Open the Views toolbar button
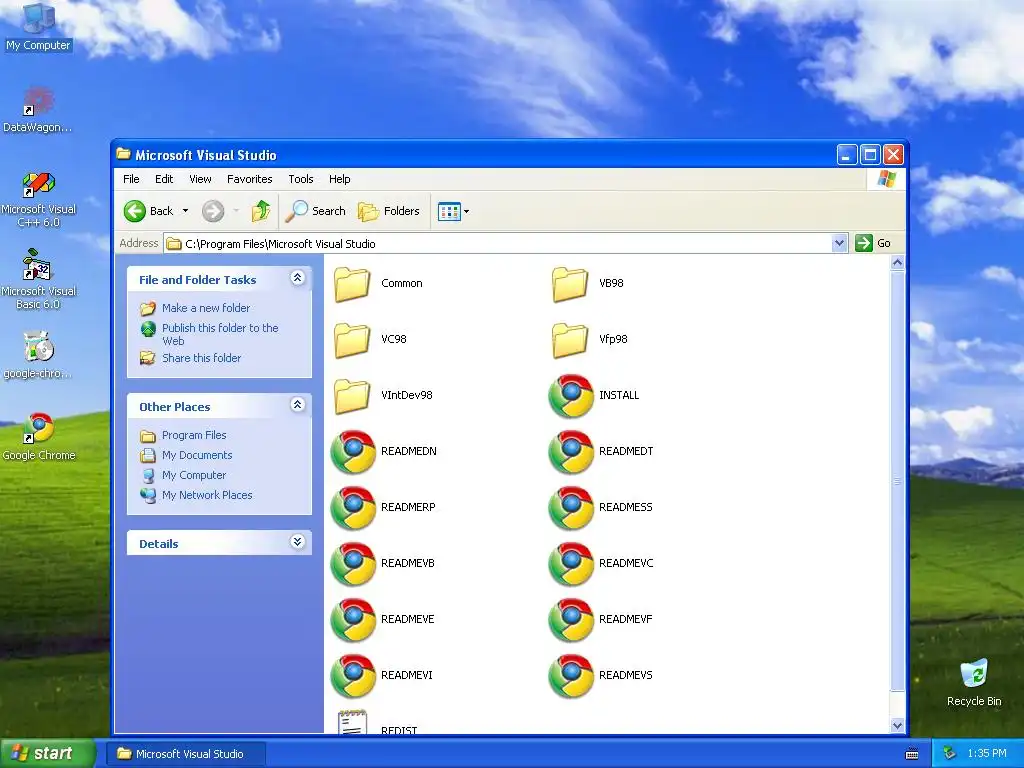This screenshot has width=1024, height=768. click(x=449, y=212)
